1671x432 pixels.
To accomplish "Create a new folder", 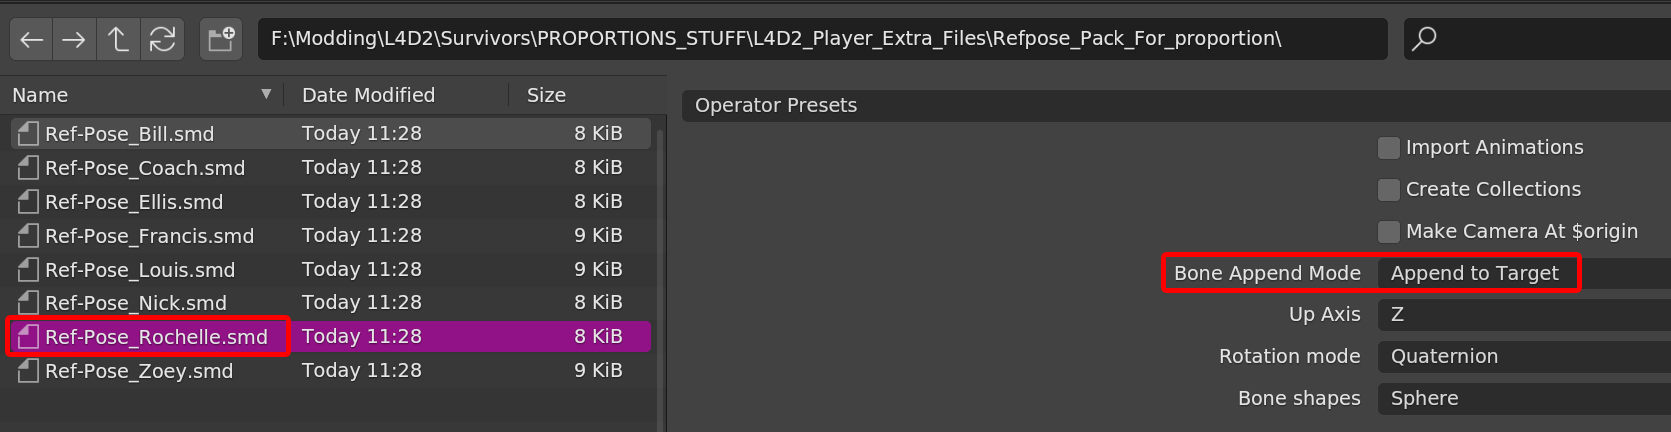I will pos(221,39).
